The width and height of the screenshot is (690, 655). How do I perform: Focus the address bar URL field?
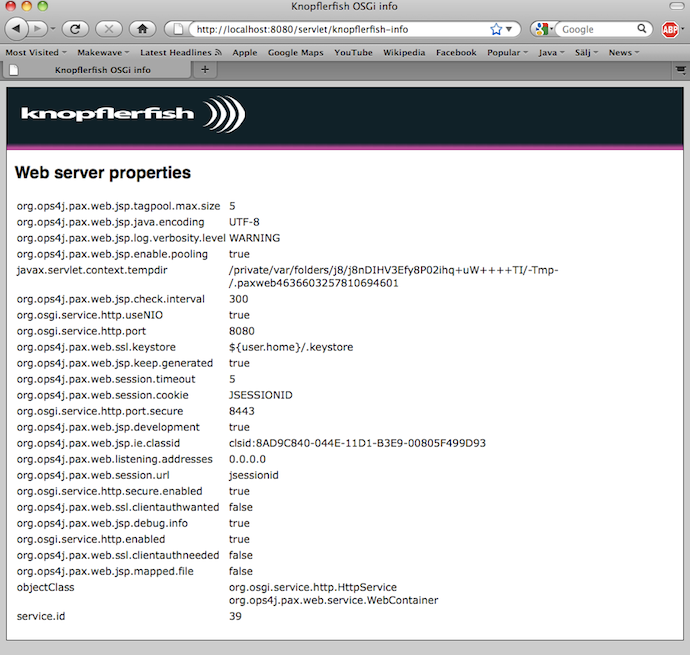point(339,29)
